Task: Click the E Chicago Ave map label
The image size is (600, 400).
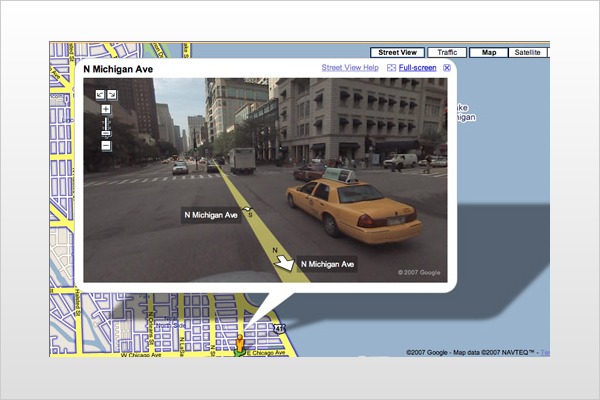Action: tap(267, 353)
